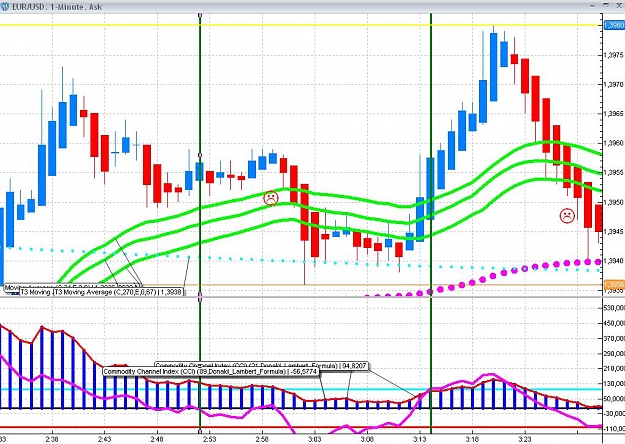
Task: Click the 2:48 time axis label
Action: click(x=157, y=439)
